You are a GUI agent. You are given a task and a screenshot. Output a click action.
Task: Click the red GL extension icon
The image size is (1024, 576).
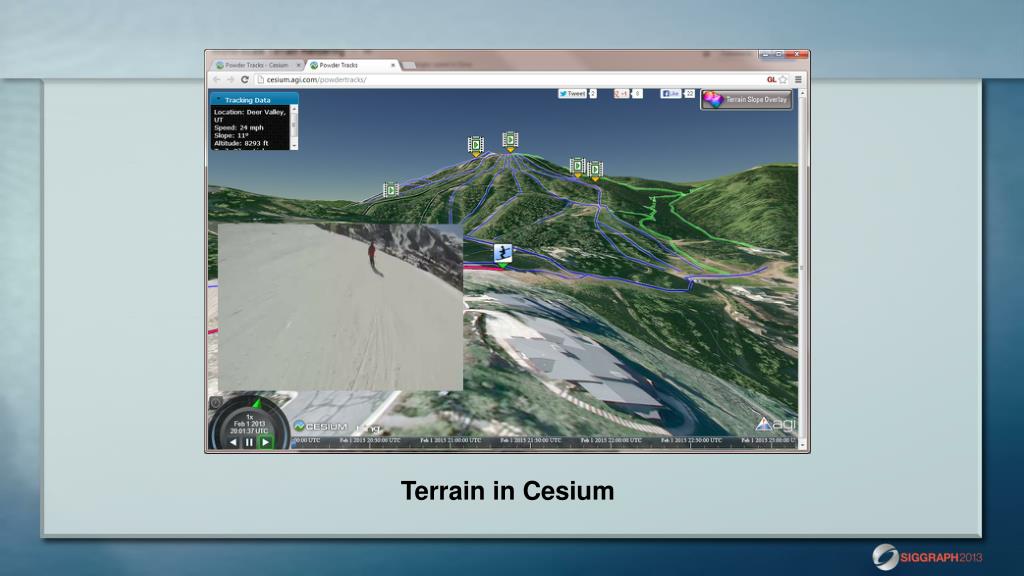point(771,80)
